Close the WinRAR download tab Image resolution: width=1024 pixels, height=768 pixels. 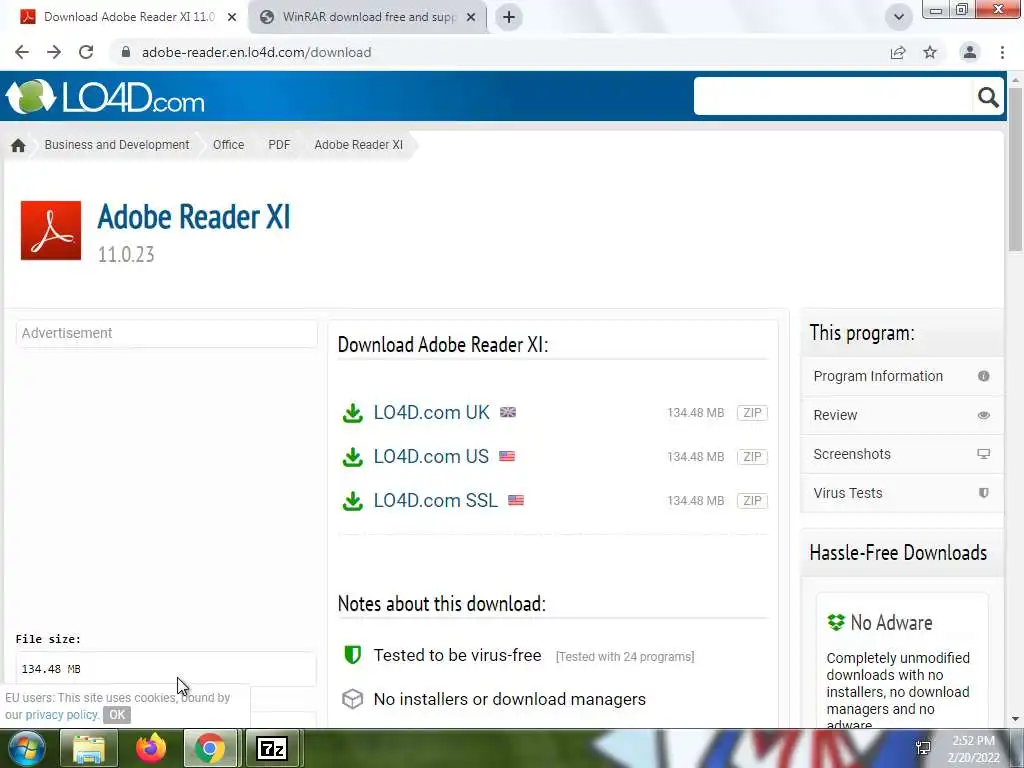tap(471, 18)
